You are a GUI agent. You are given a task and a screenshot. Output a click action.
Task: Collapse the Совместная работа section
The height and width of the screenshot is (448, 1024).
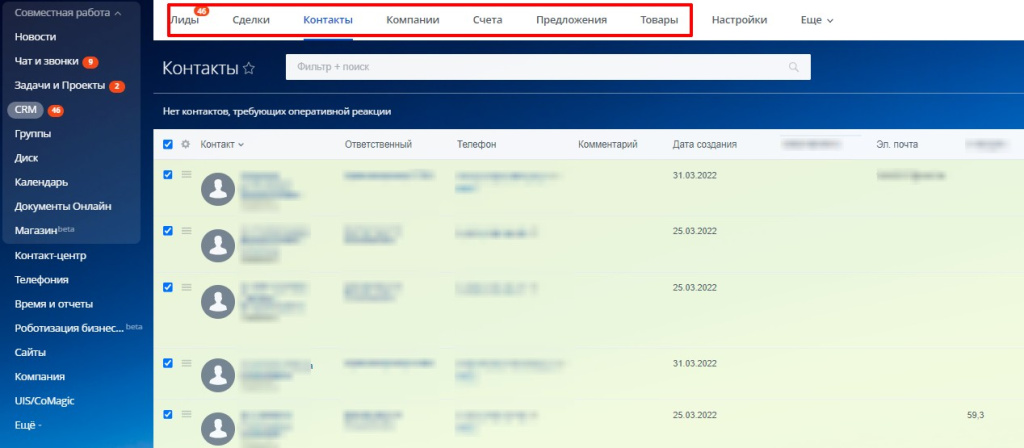[68, 12]
